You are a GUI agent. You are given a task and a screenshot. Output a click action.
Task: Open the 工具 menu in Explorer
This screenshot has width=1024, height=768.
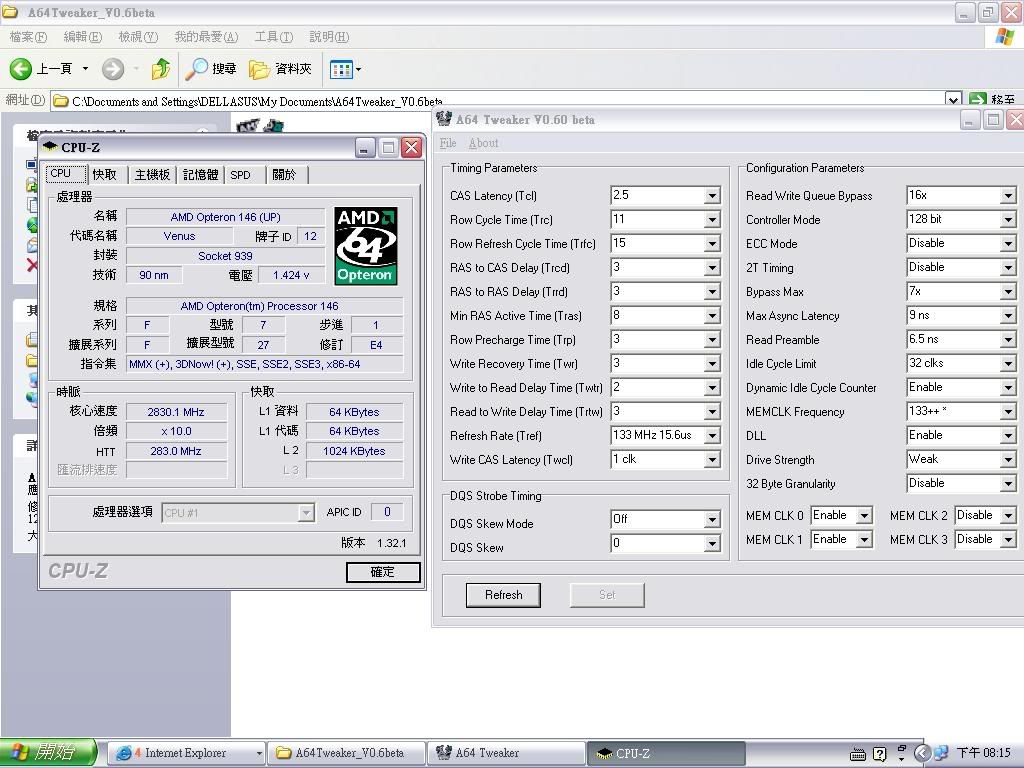(x=274, y=37)
